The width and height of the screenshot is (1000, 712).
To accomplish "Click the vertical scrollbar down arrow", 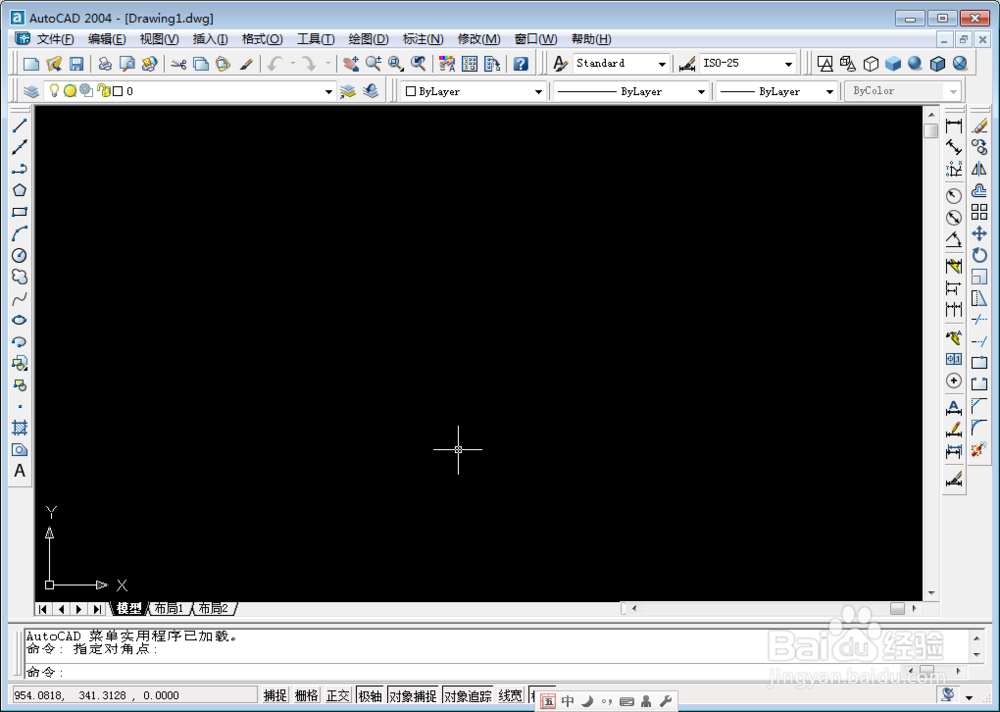I will coord(931,593).
